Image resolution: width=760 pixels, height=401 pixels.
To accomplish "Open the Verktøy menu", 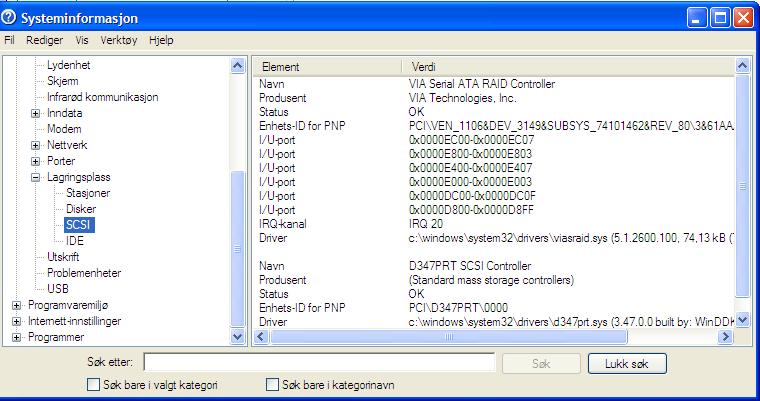I will (119, 40).
